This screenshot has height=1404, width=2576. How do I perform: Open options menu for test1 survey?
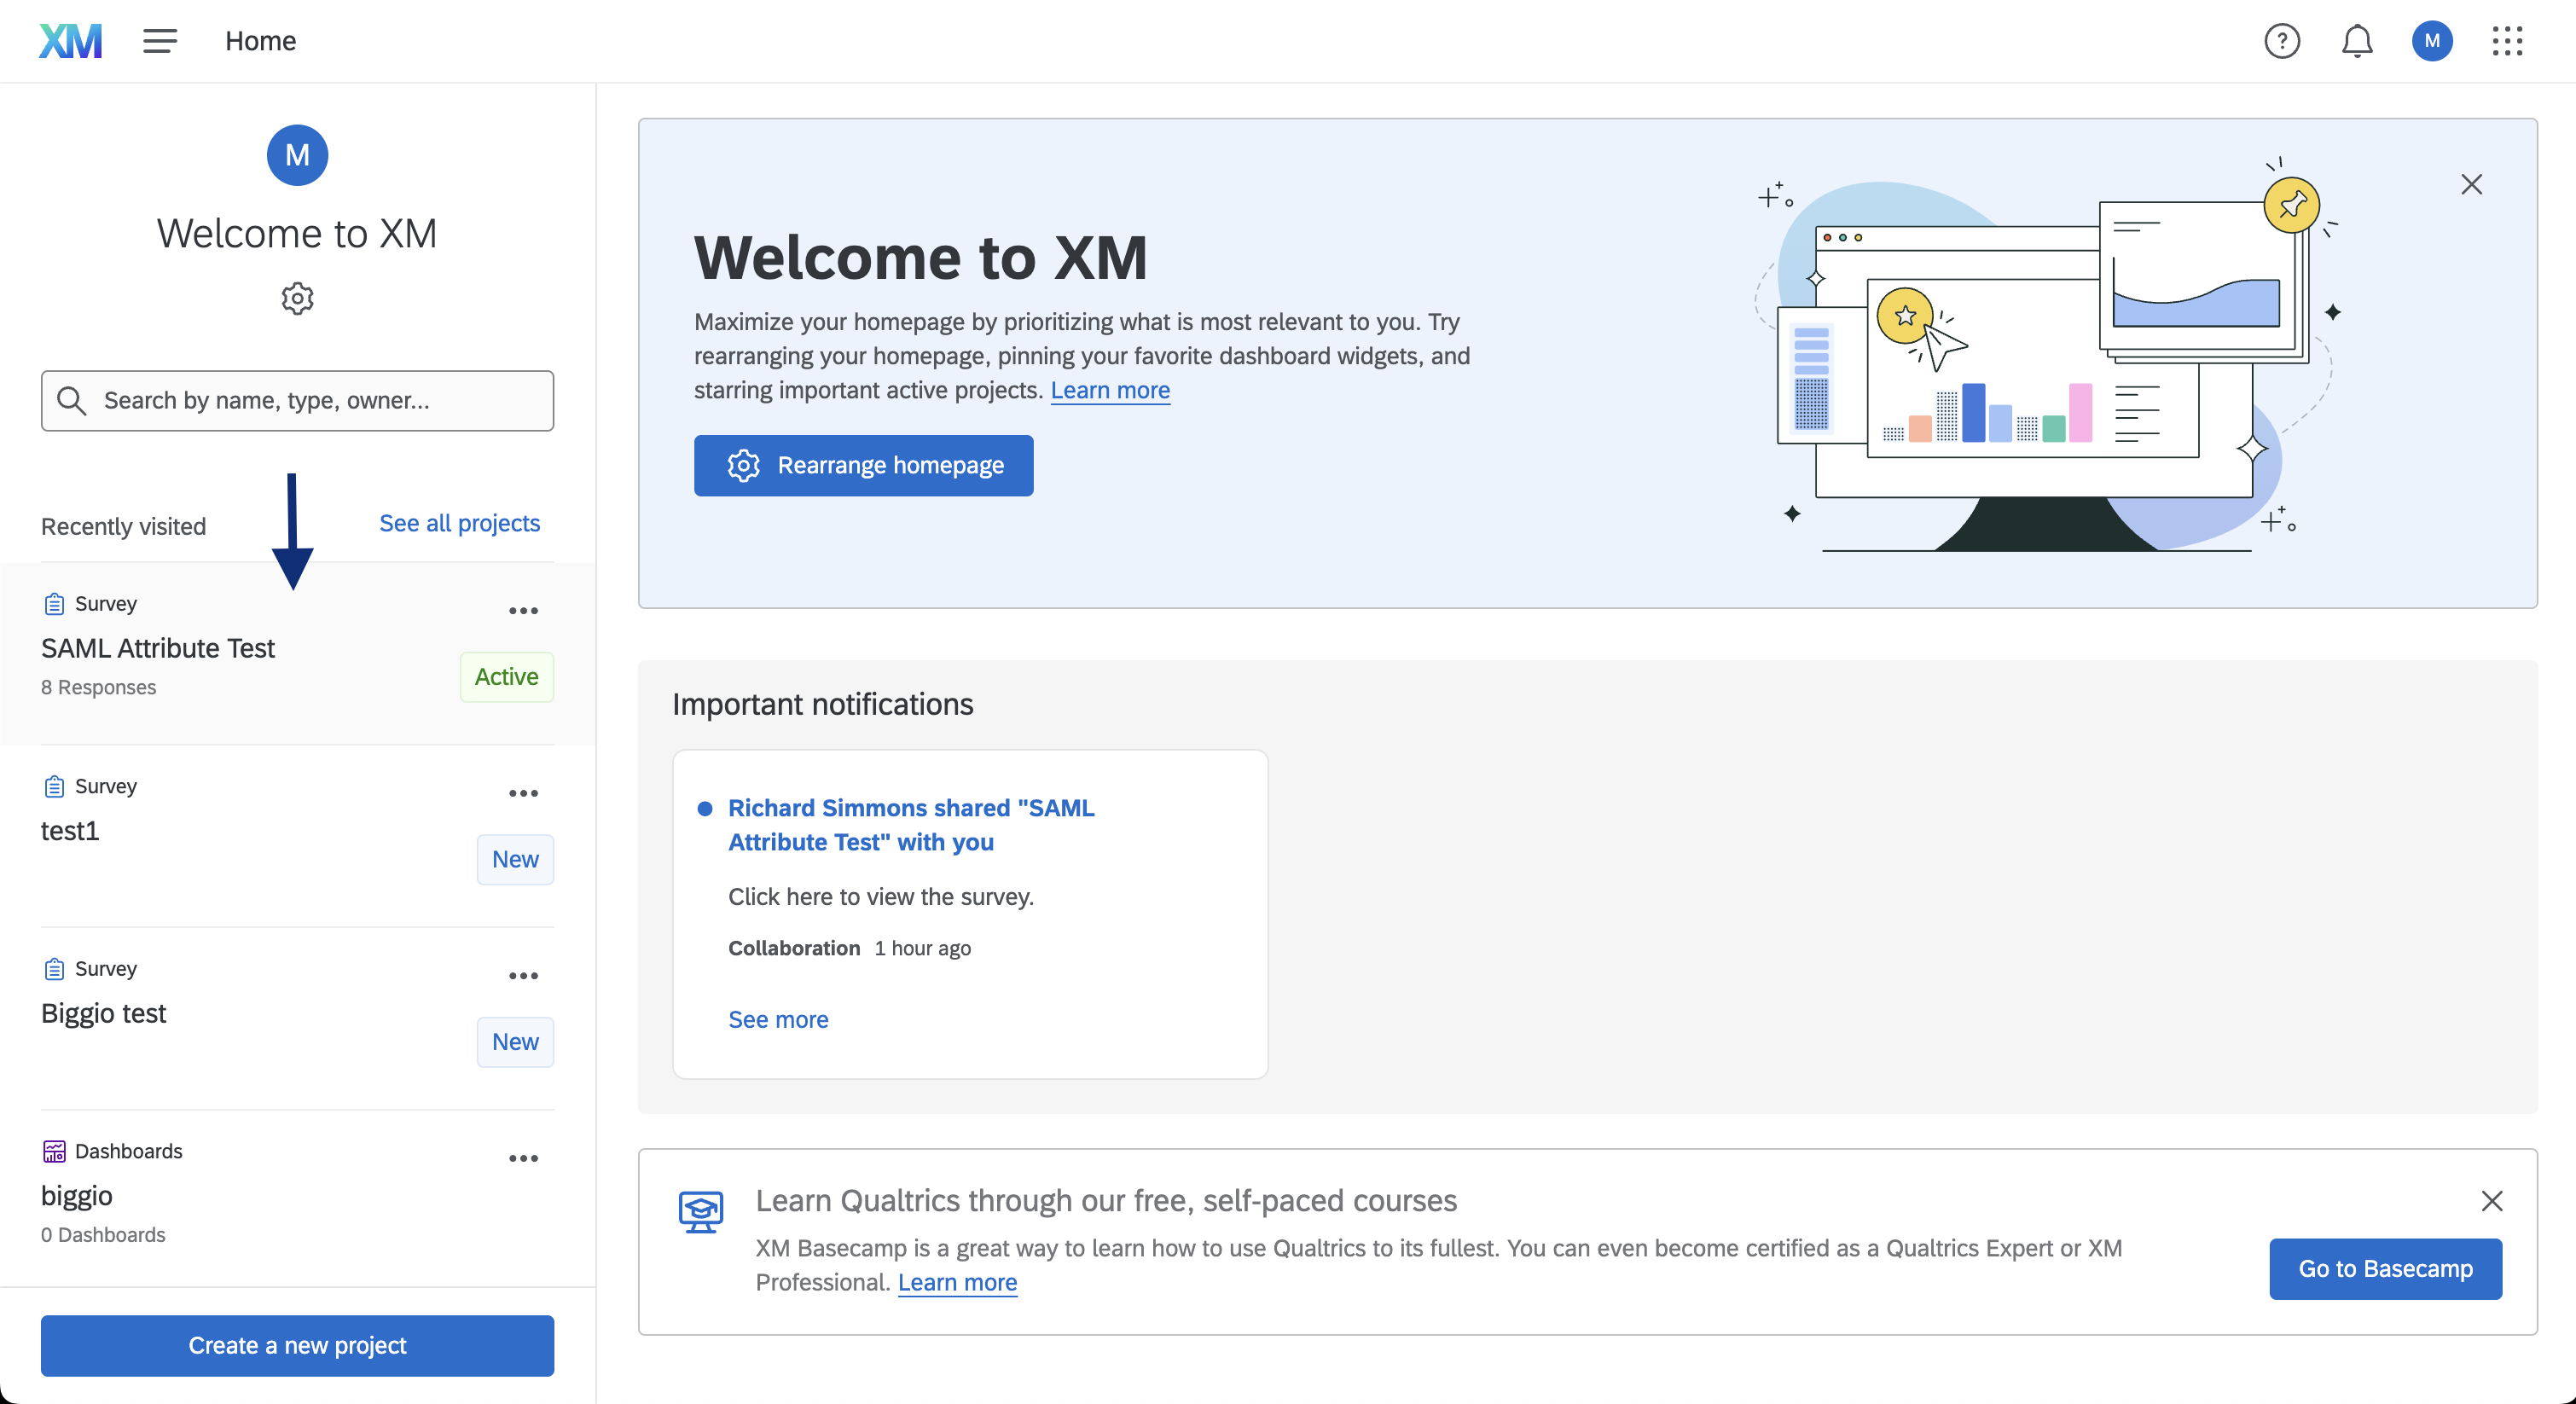[523, 793]
